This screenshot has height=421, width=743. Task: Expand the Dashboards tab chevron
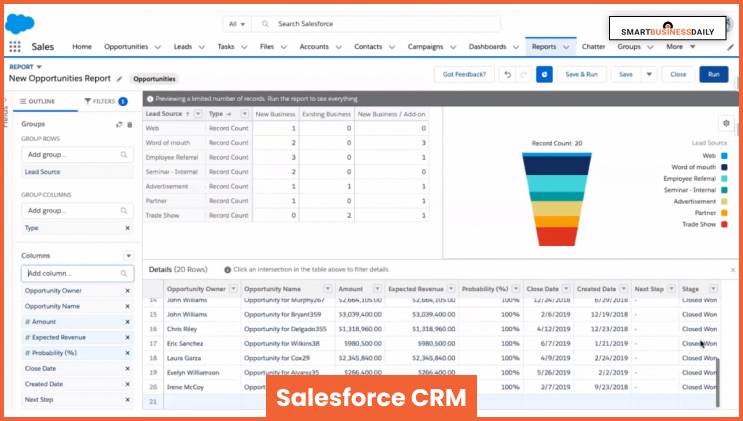coord(516,47)
